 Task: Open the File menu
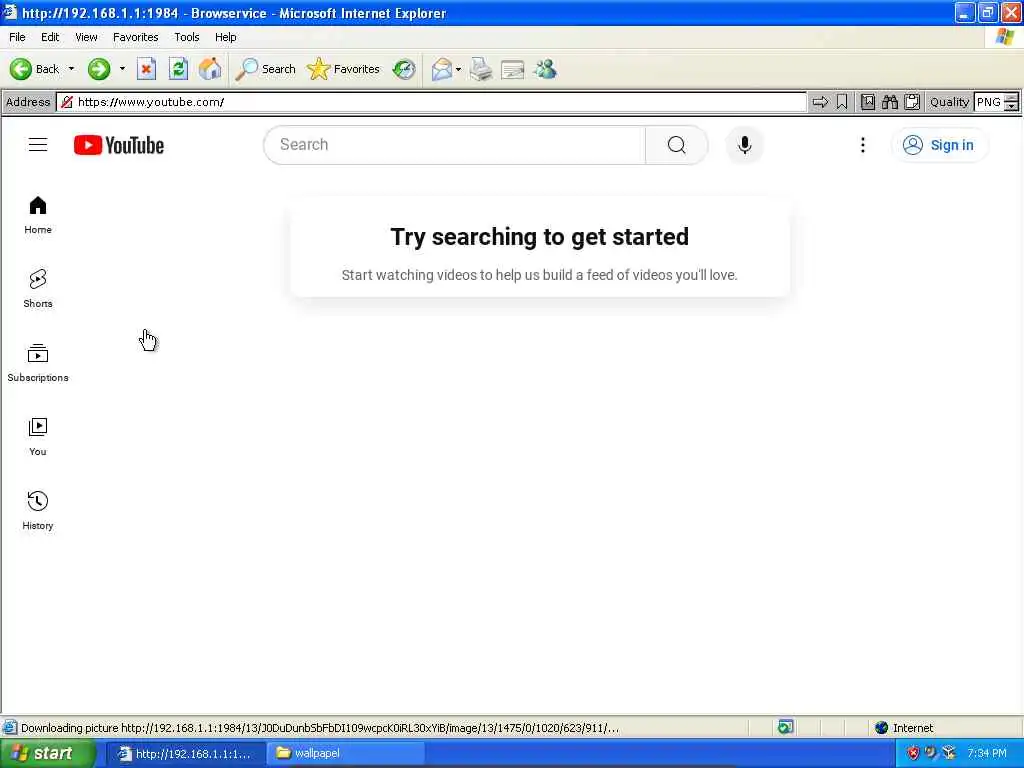pyautogui.click(x=18, y=37)
